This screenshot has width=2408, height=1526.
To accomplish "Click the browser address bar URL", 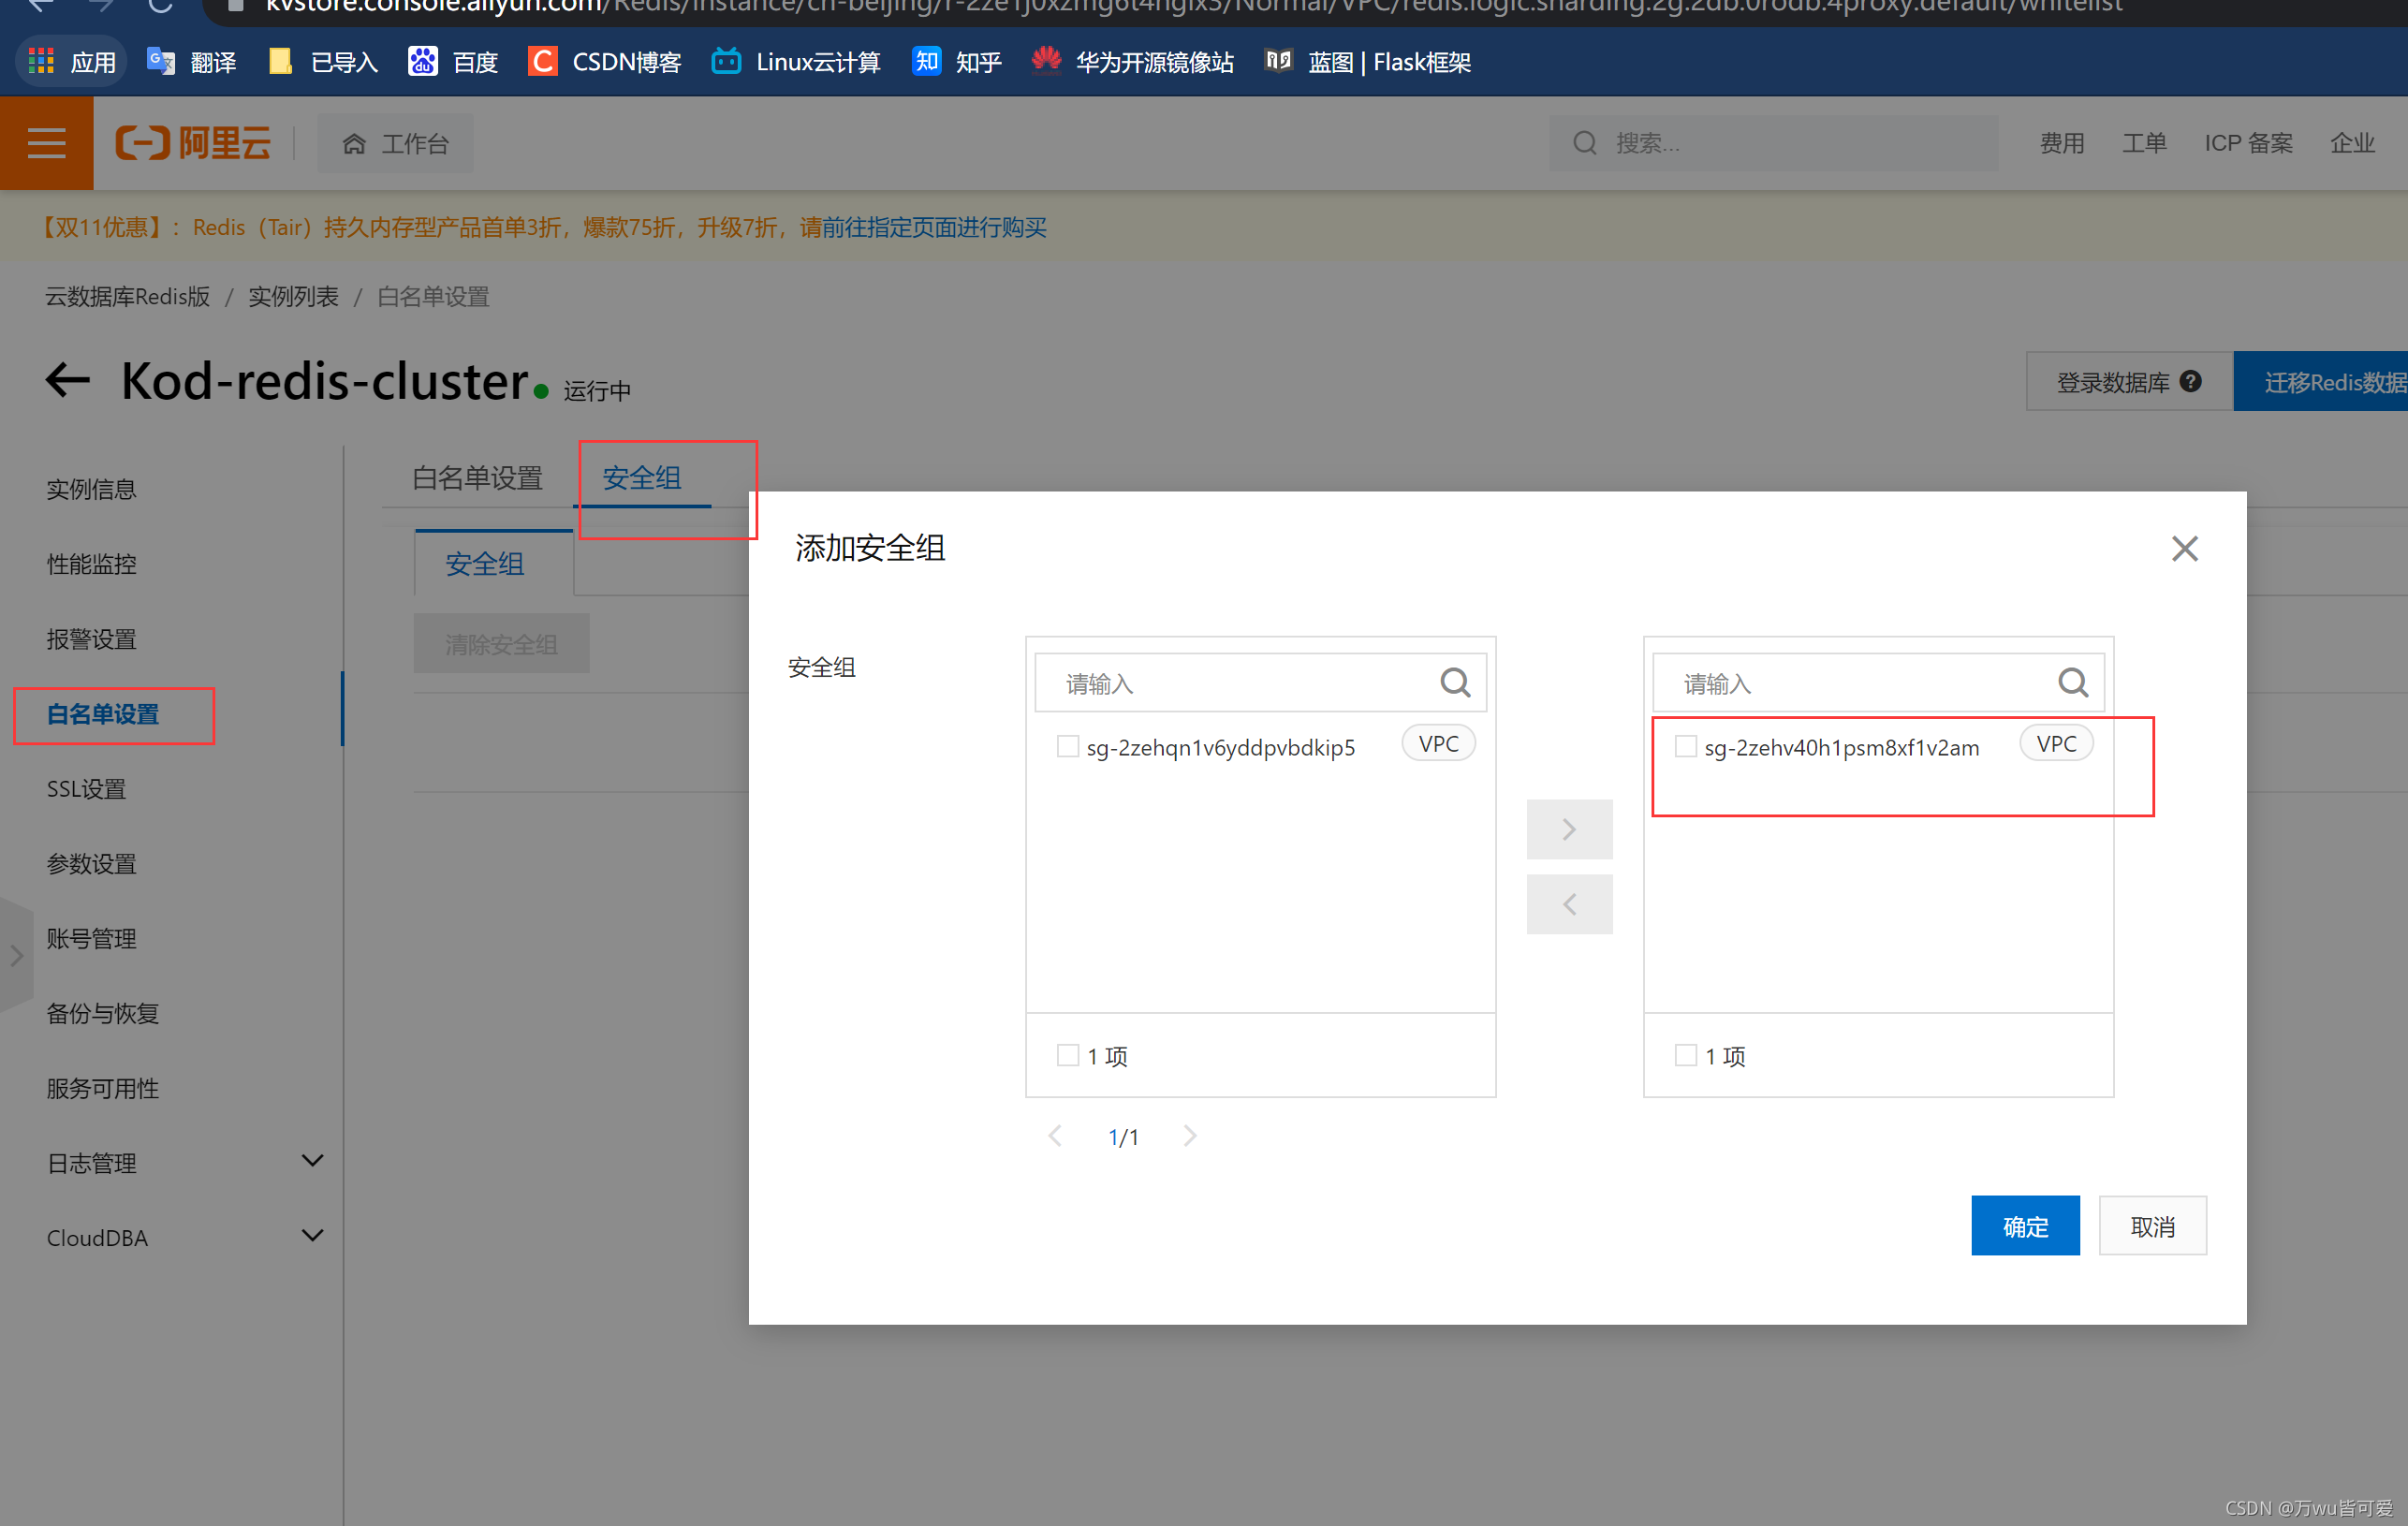I will click(1193, 8).
